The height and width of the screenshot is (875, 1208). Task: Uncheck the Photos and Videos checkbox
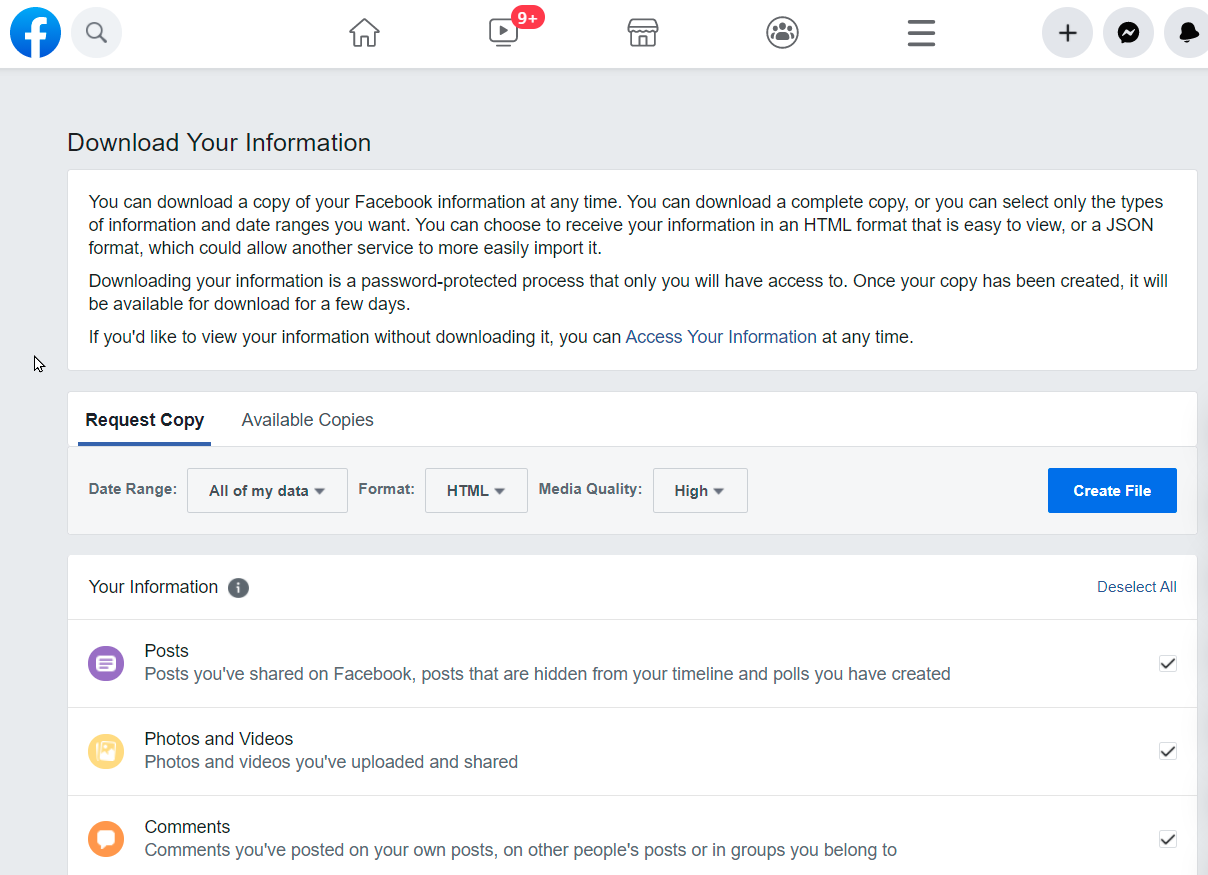click(1167, 751)
